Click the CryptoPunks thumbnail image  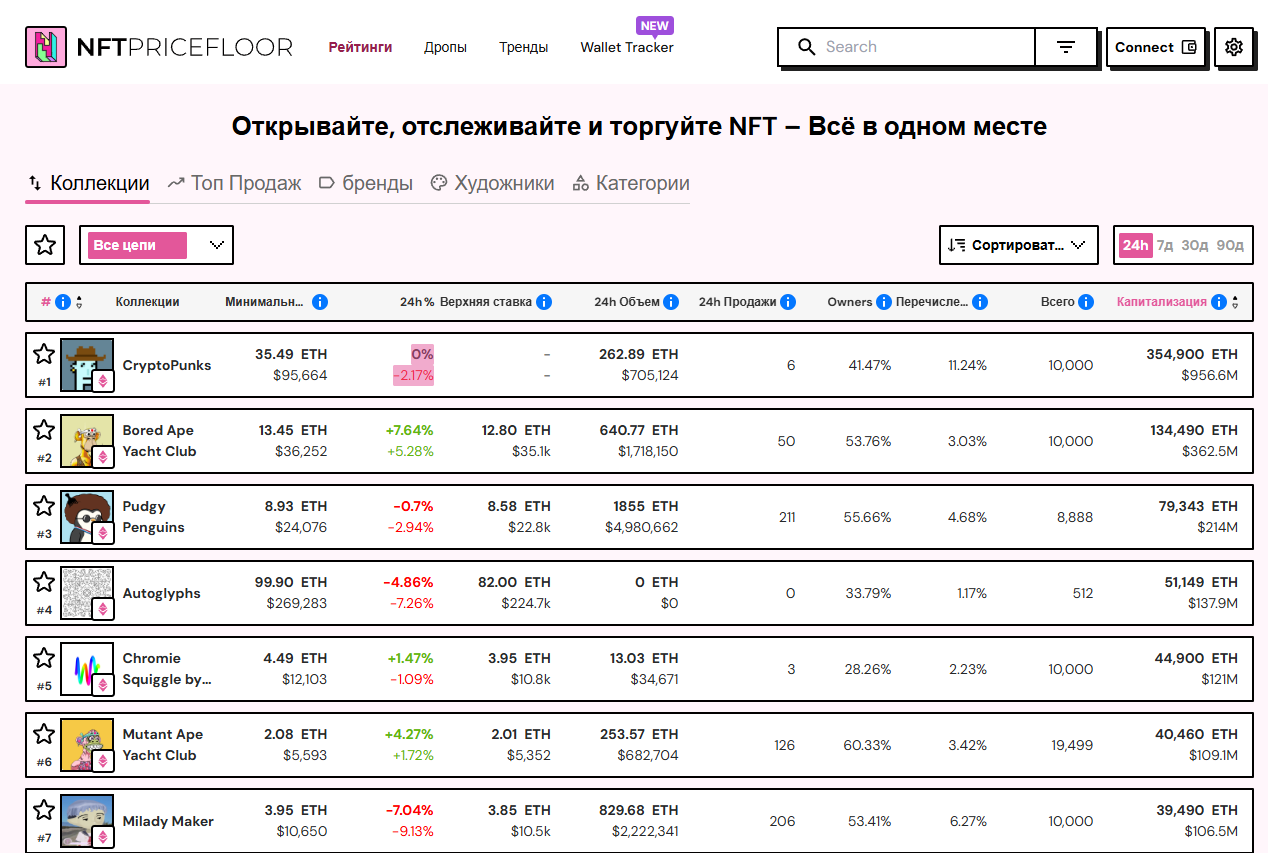click(x=86, y=365)
